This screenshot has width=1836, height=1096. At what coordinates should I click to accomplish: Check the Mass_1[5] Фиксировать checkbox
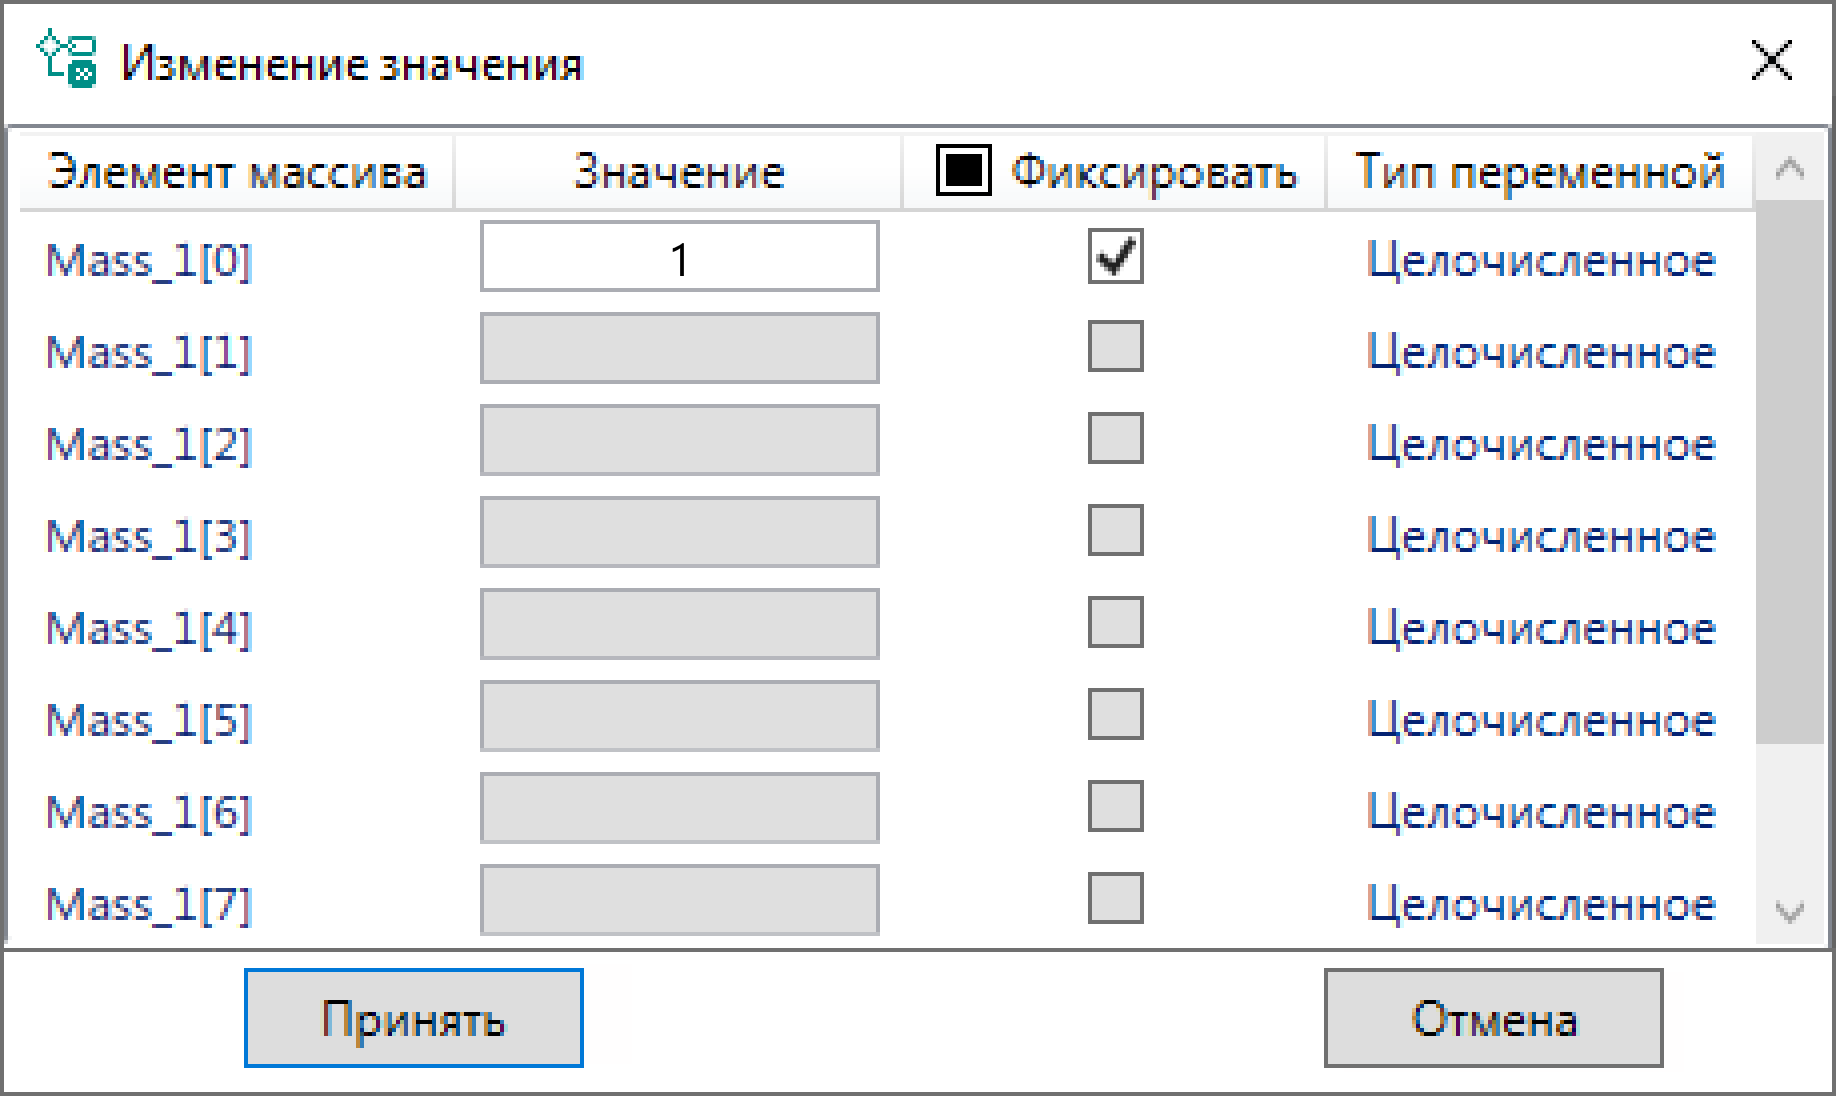(1115, 715)
